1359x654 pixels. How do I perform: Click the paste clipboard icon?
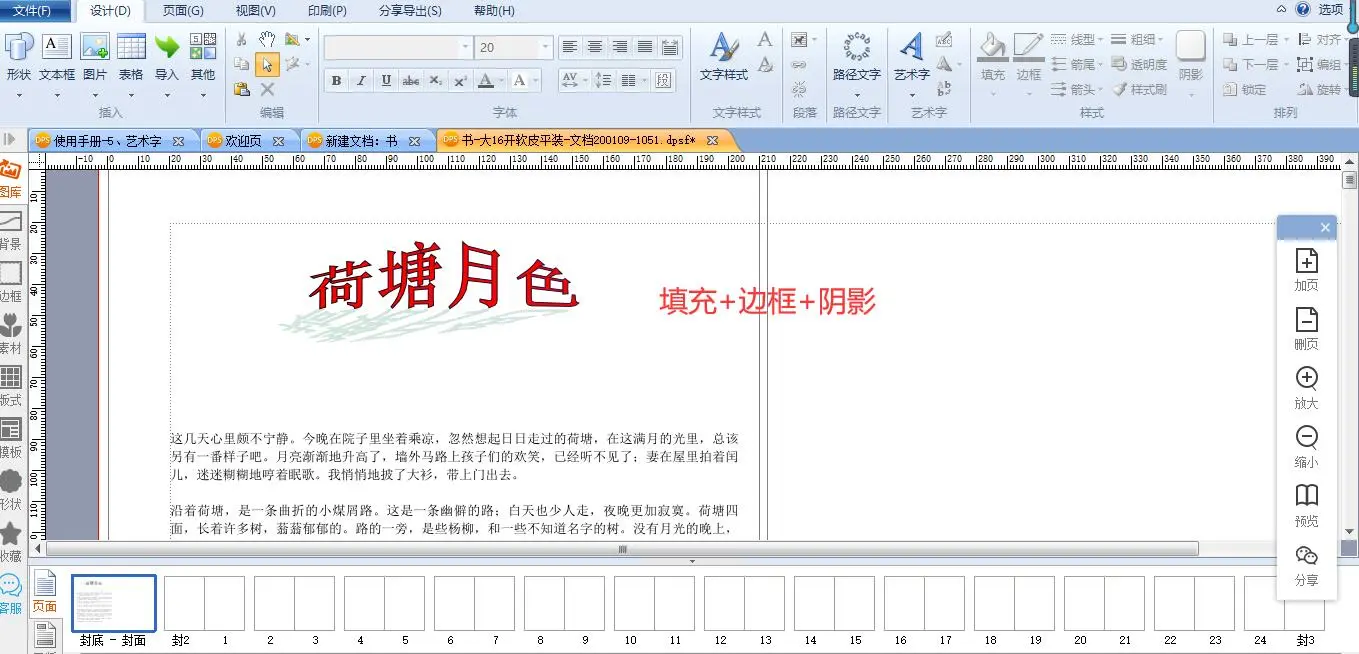point(241,89)
